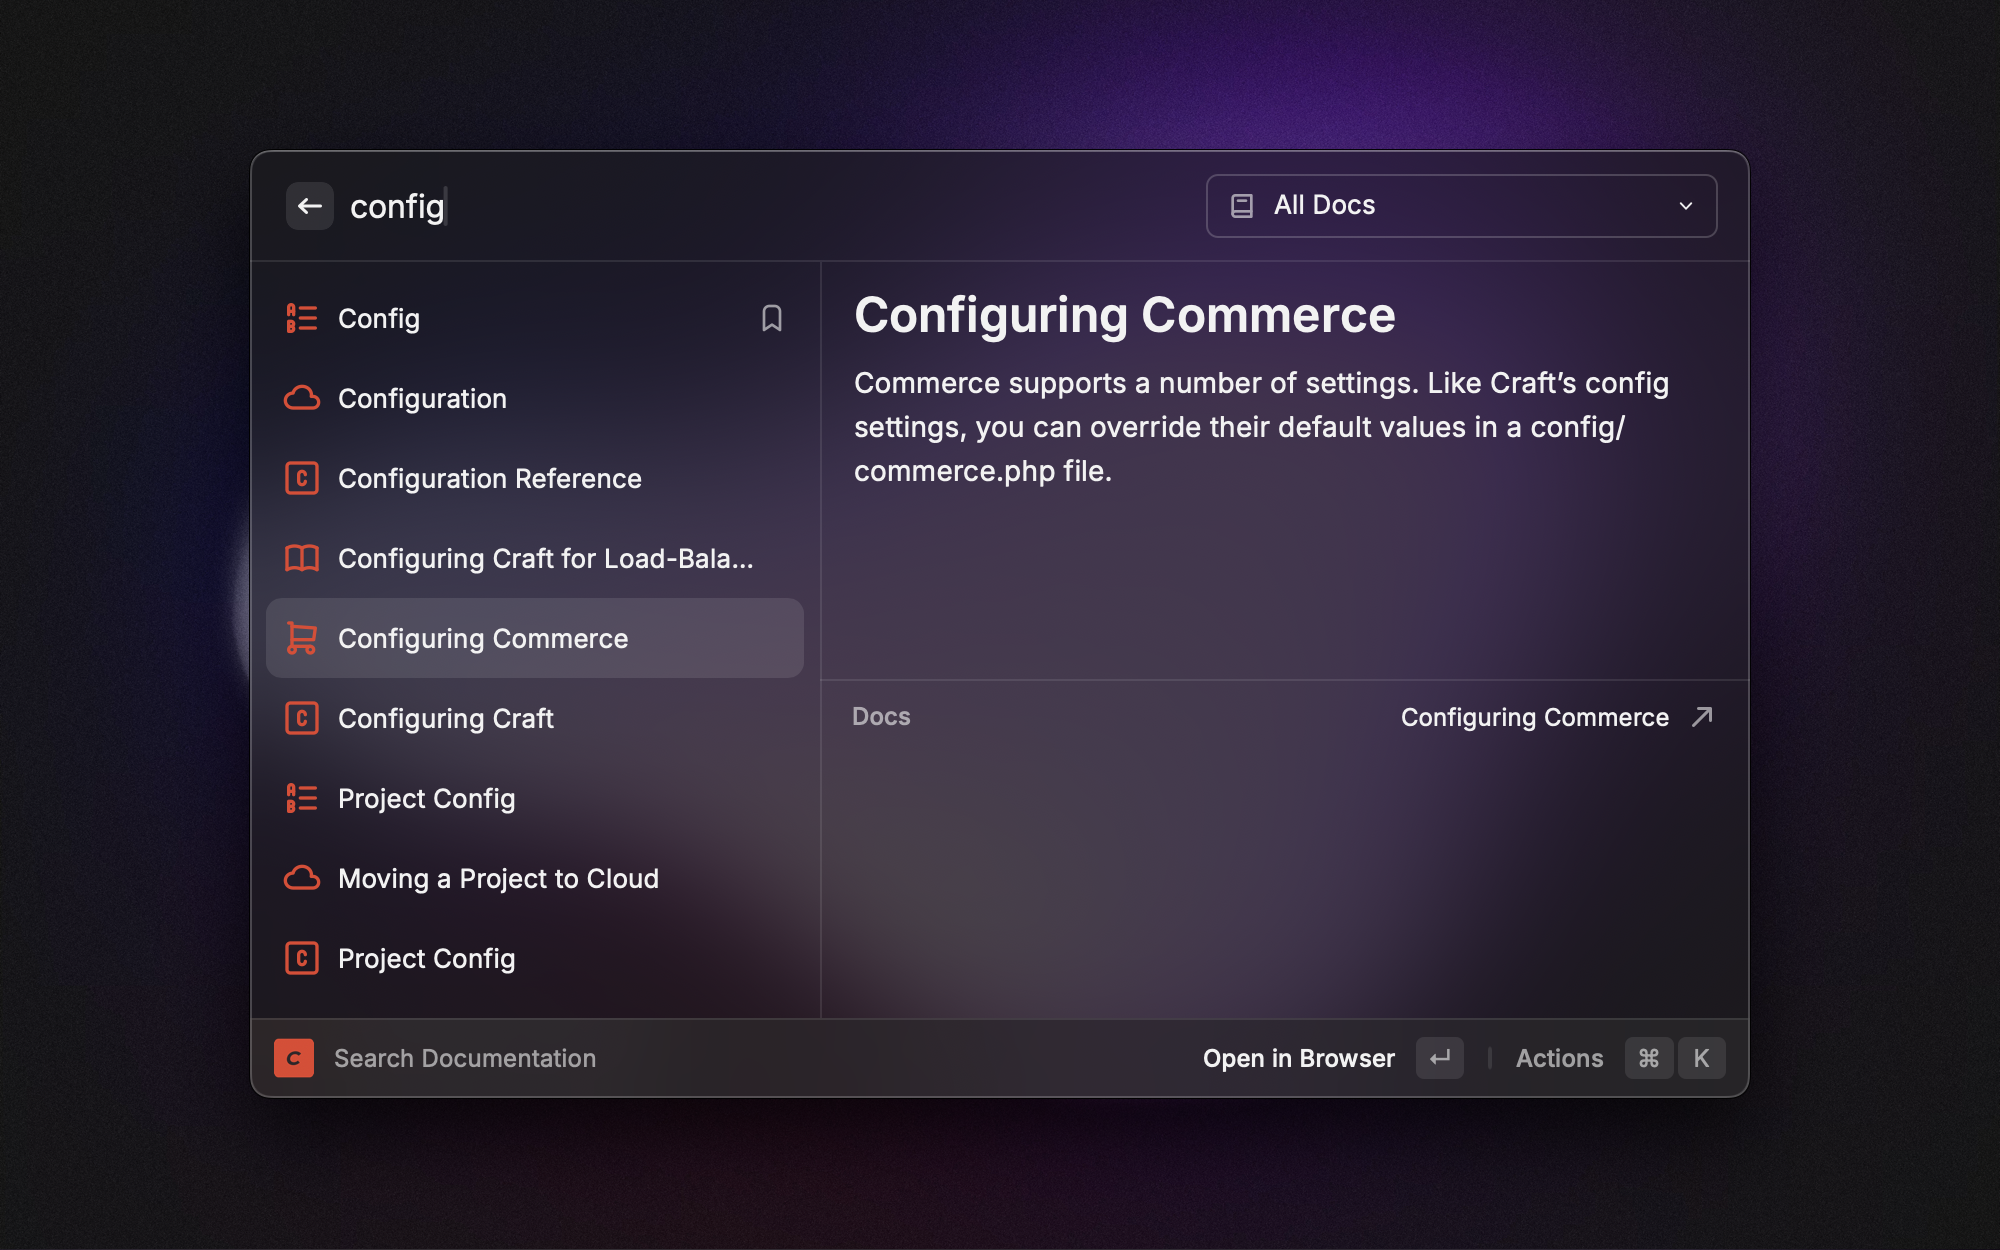Click the back arrow button
The height and width of the screenshot is (1250, 2000).
click(x=309, y=206)
